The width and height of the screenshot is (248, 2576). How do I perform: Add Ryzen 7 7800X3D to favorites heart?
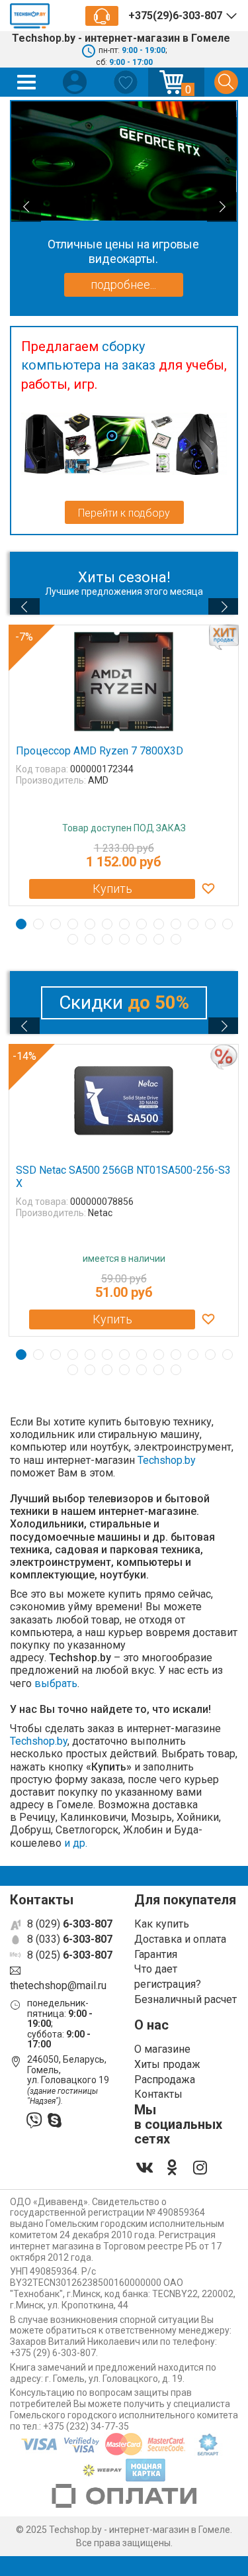pos(208,888)
